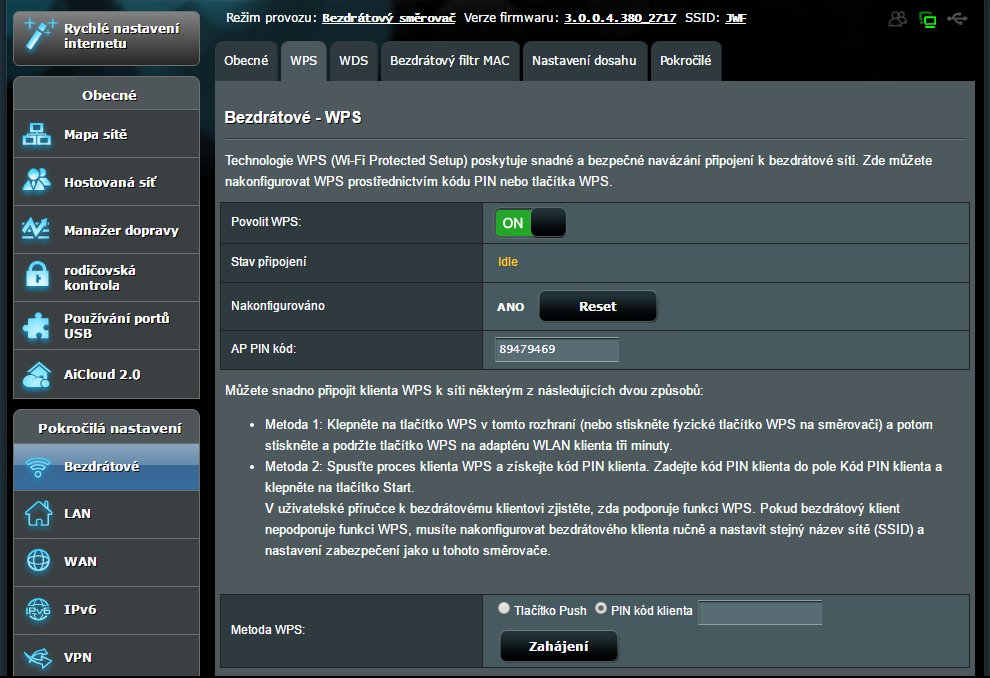Image resolution: width=990 pixels, height=678 pixels.
Task: Click the guest network users status icon
Action: (x=897, y=19)
